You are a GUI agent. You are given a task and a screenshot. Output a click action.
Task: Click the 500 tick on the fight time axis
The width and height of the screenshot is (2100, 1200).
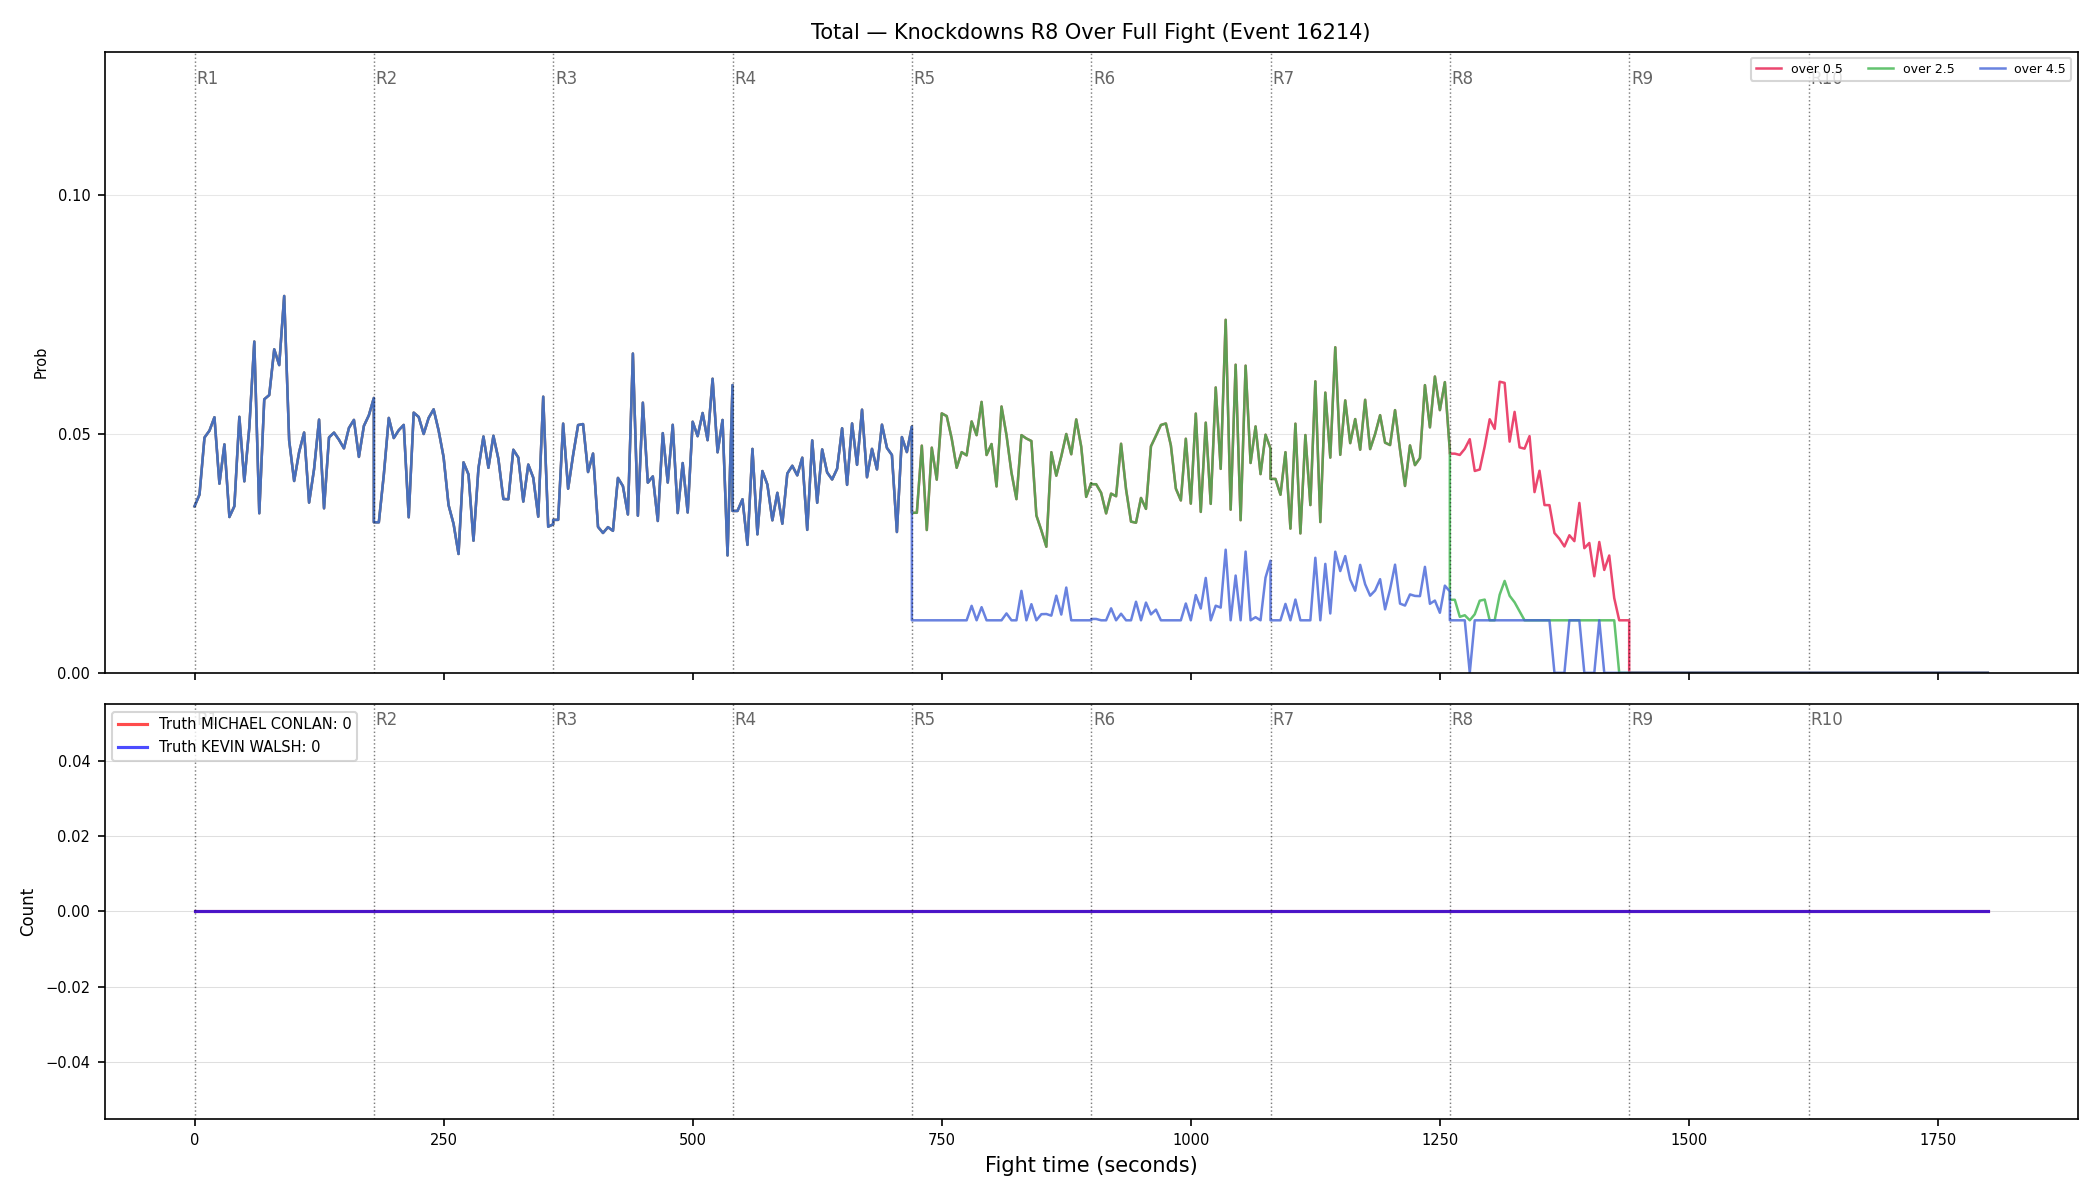pos(693,1139)
